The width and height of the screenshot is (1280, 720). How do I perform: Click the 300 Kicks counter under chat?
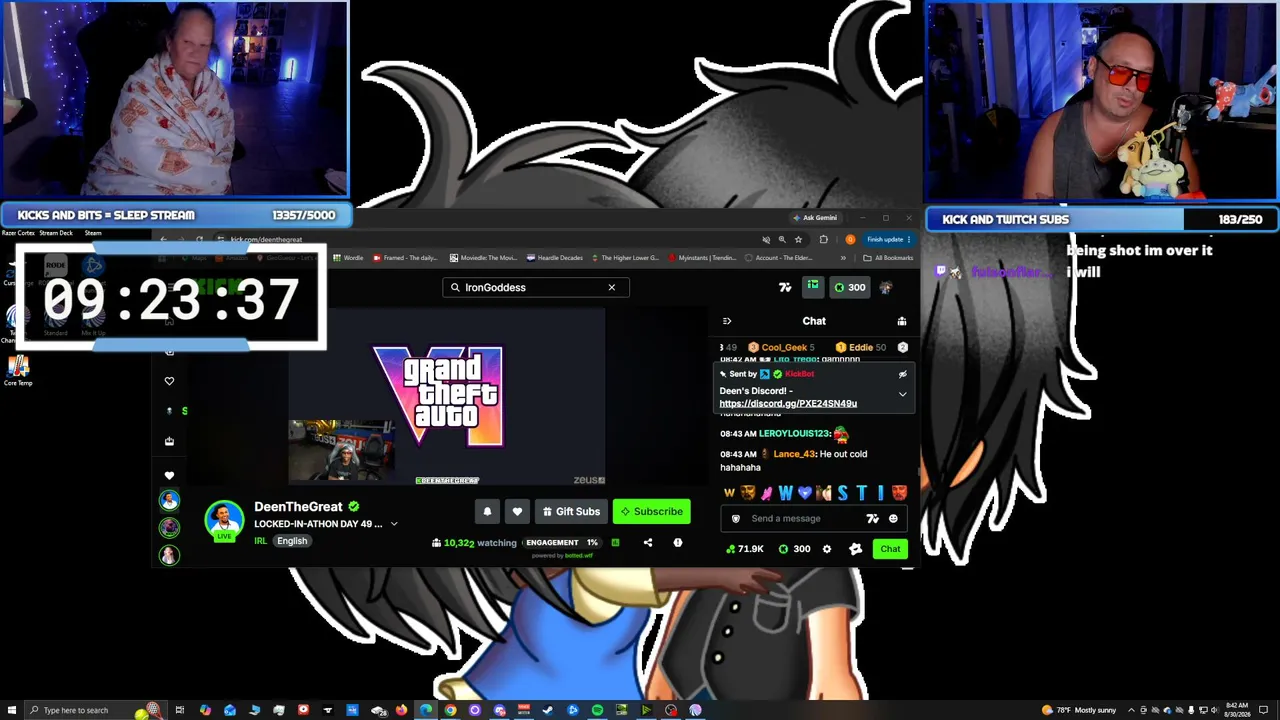click(x=794, y=549)
